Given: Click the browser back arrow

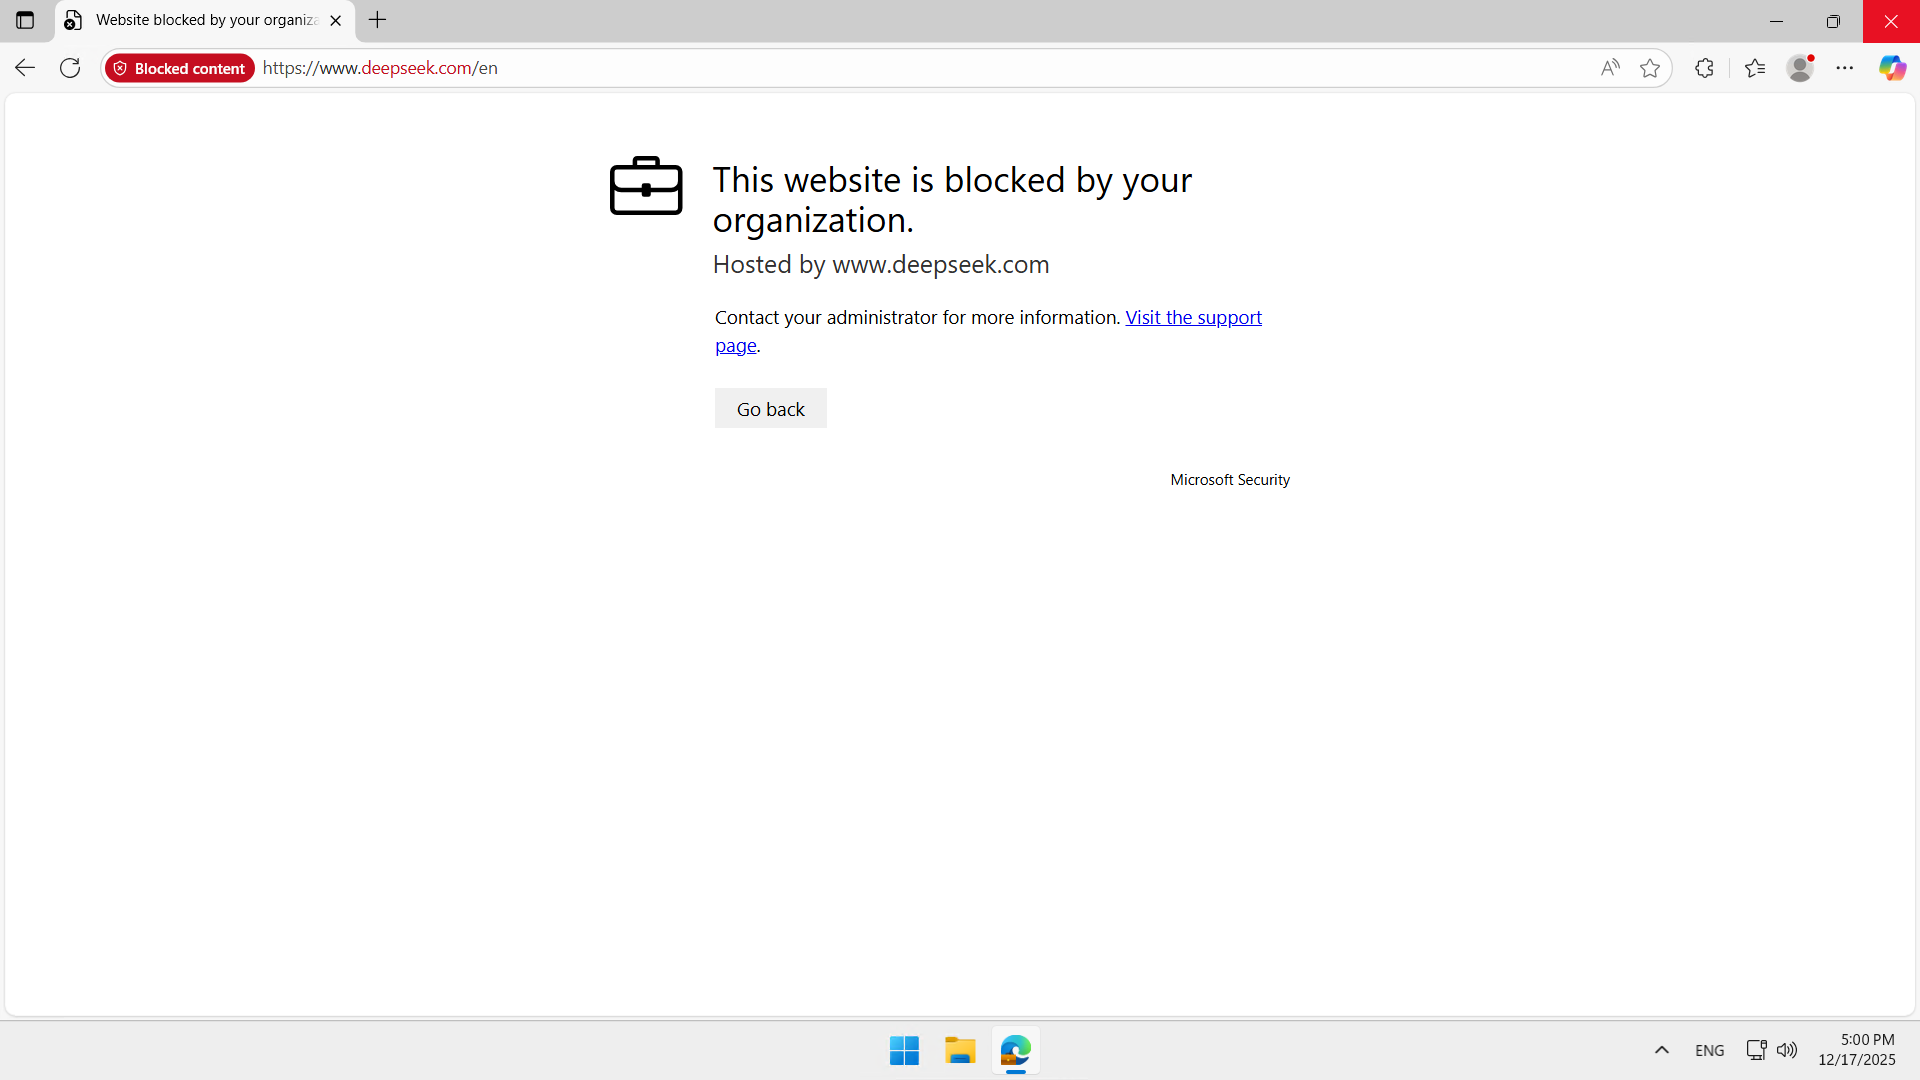Looking at the screenshot, I should [x=25, y=68].
